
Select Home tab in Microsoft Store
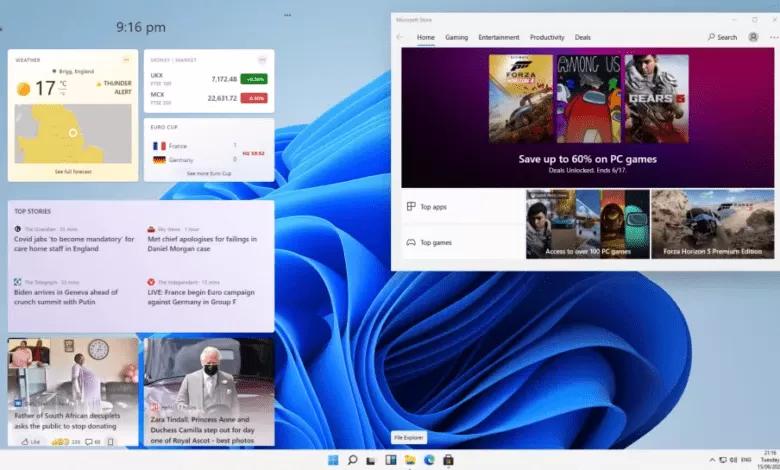[x=425, y=37]
